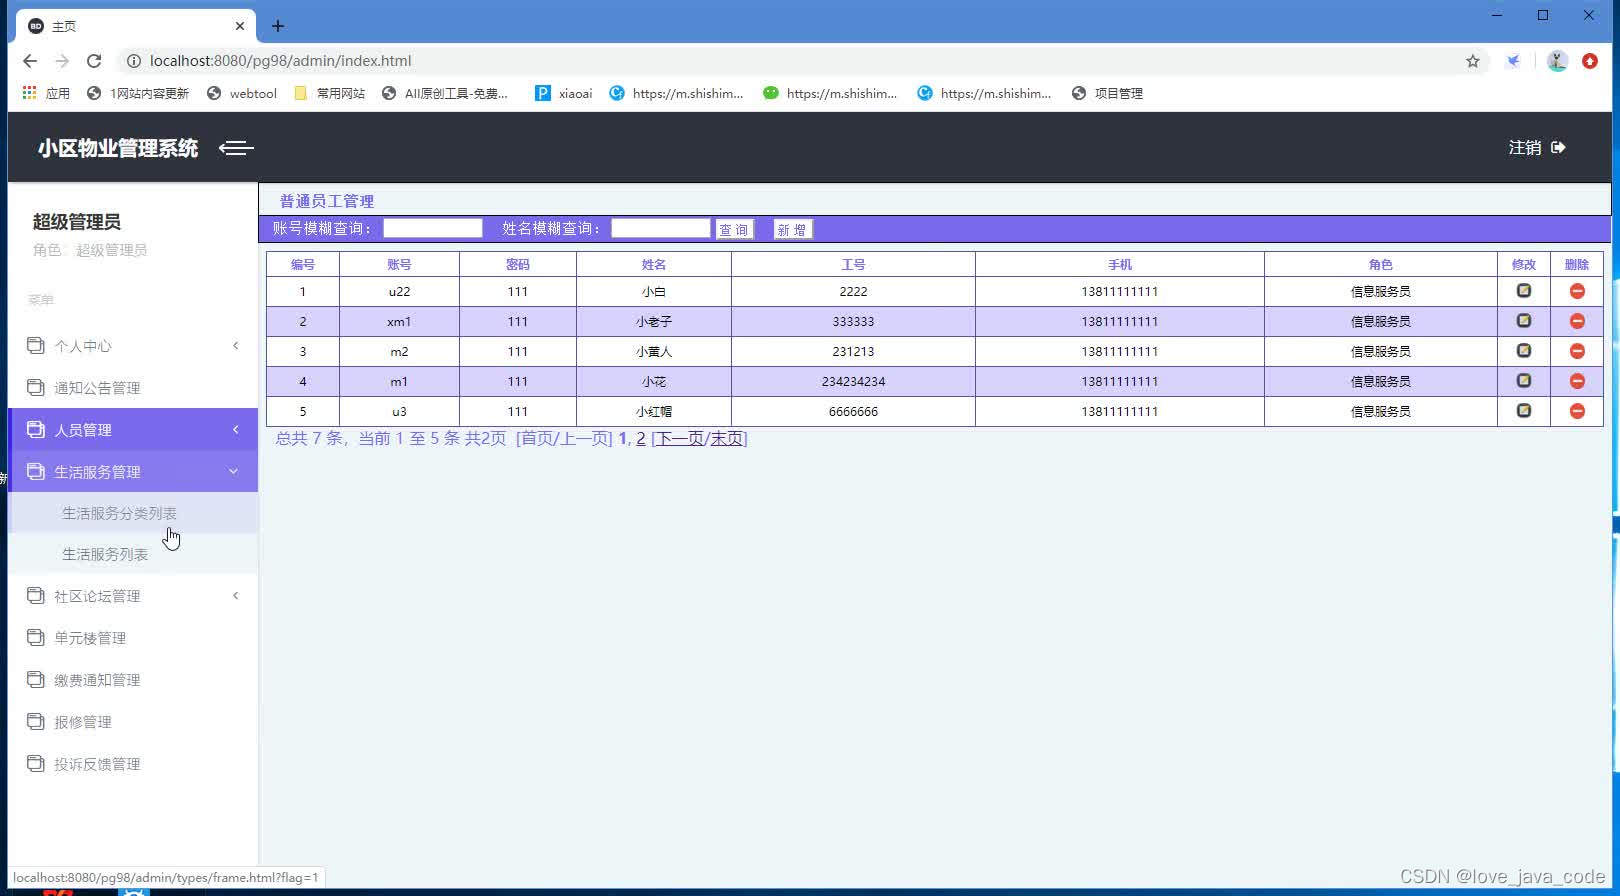Click the browser address bar URL
Image resolution: width=1620 pixels, height=896 pixels.
[x=280, y=61]
